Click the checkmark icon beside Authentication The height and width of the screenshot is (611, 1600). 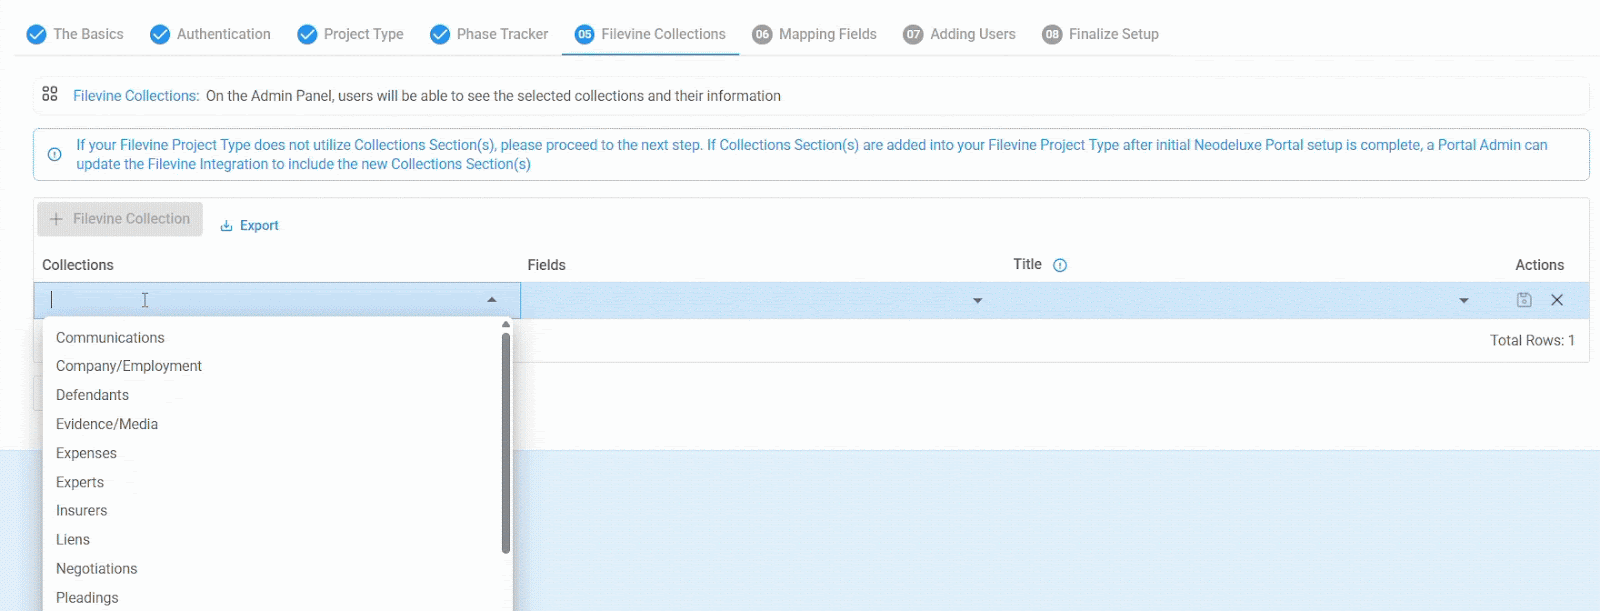(160, 35)
